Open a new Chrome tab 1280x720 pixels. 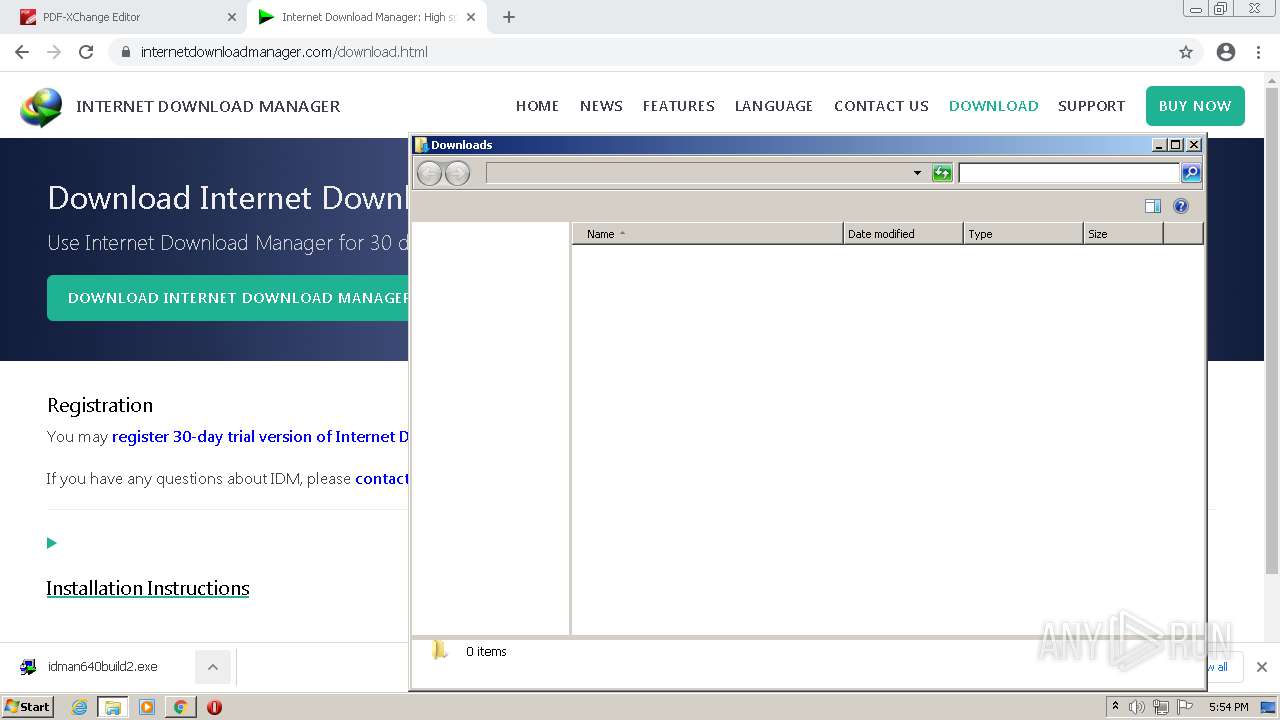(509, 17)
